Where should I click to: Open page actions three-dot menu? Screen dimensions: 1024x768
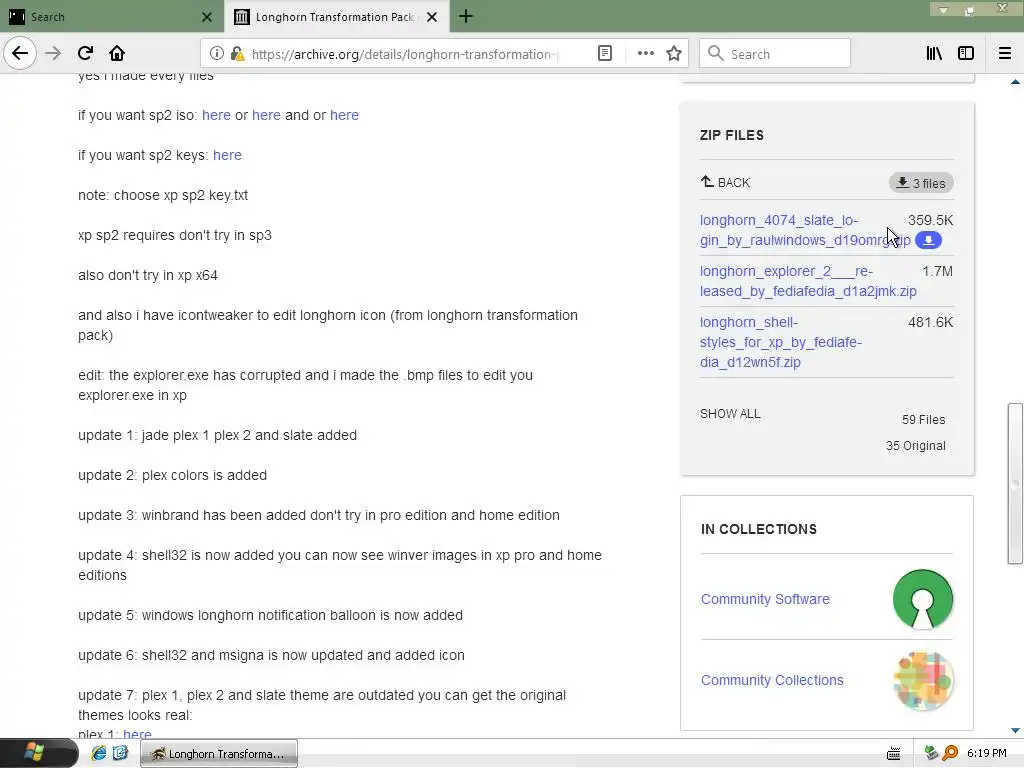(645, 54)
